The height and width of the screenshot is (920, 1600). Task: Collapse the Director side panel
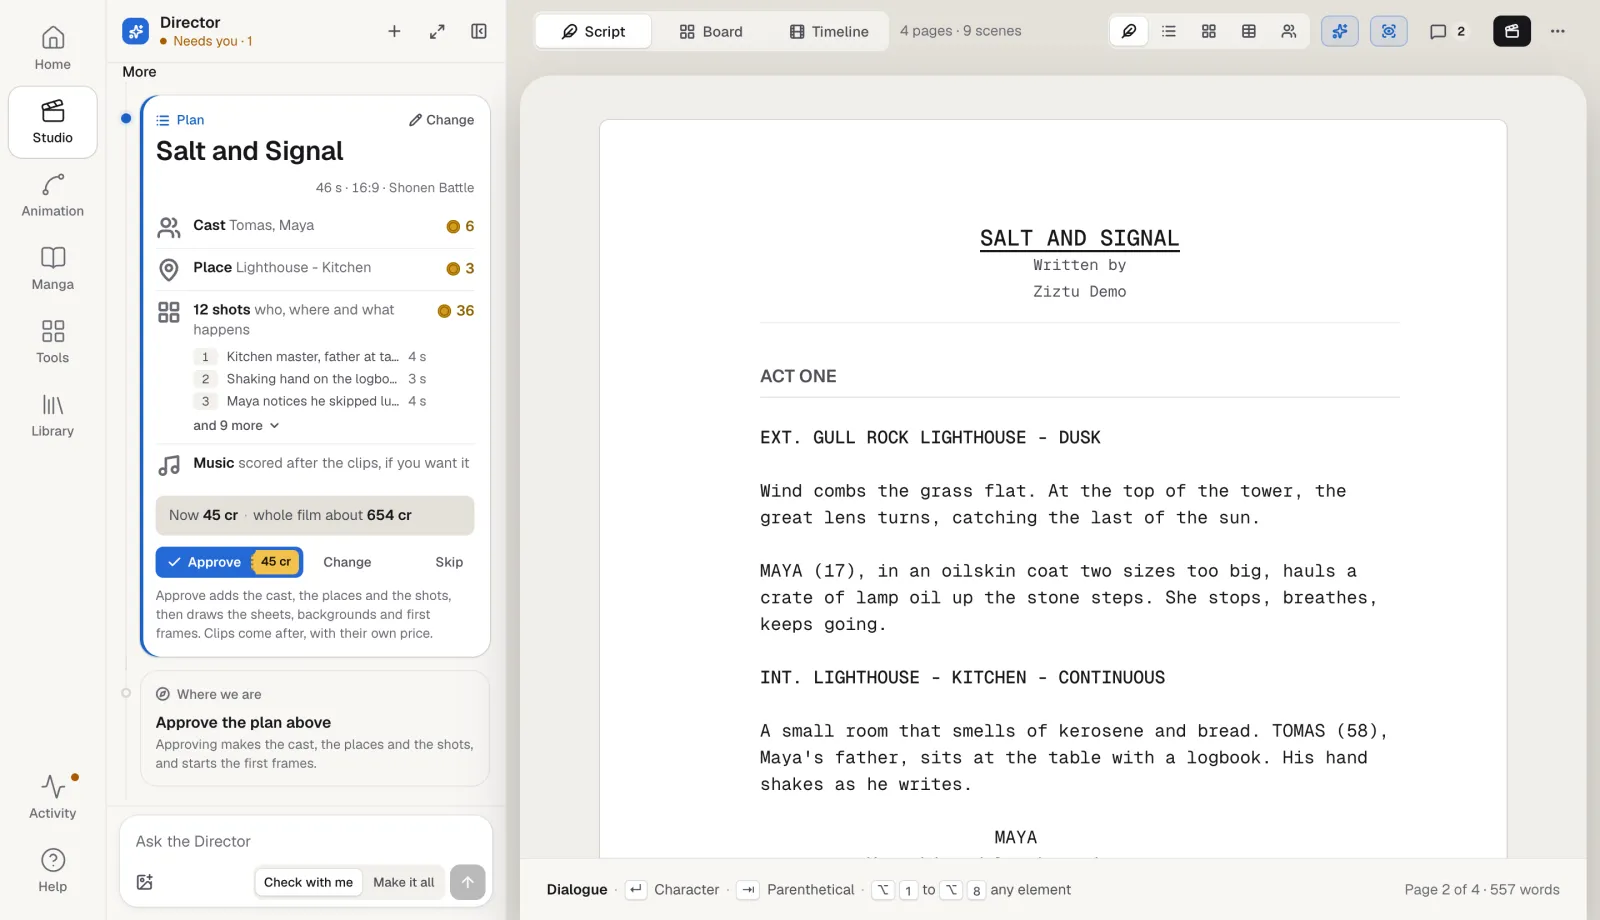click(x=479, y=31)
